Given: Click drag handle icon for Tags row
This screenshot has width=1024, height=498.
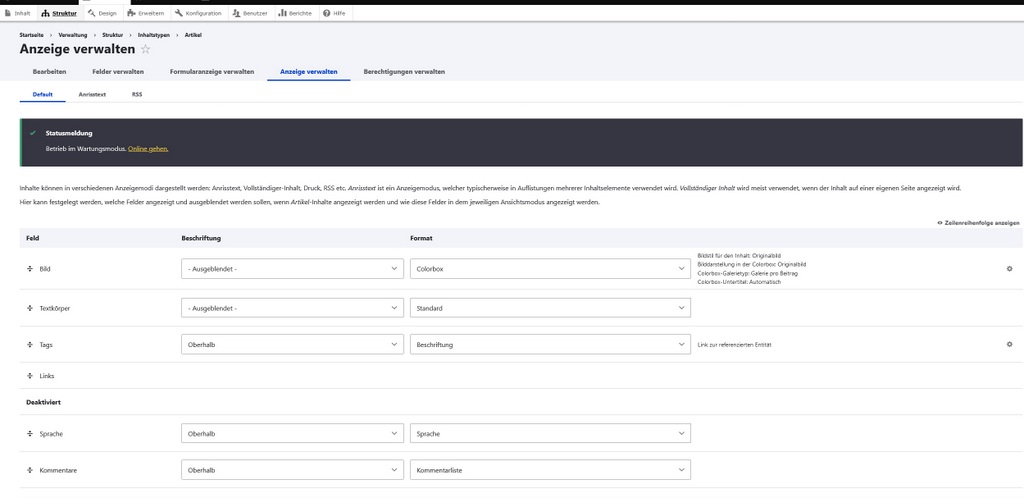Looking at the screenshot, I should click(30, 344).
